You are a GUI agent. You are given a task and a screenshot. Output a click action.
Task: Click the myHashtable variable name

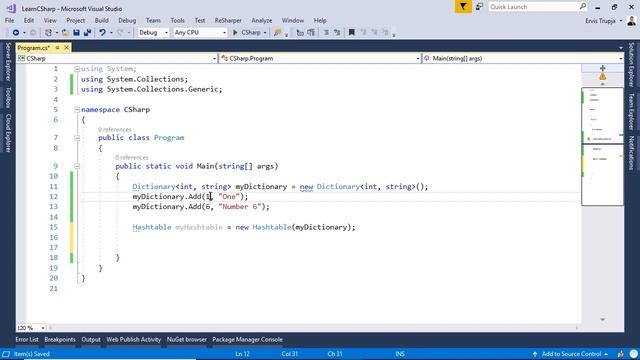(199, 227)
